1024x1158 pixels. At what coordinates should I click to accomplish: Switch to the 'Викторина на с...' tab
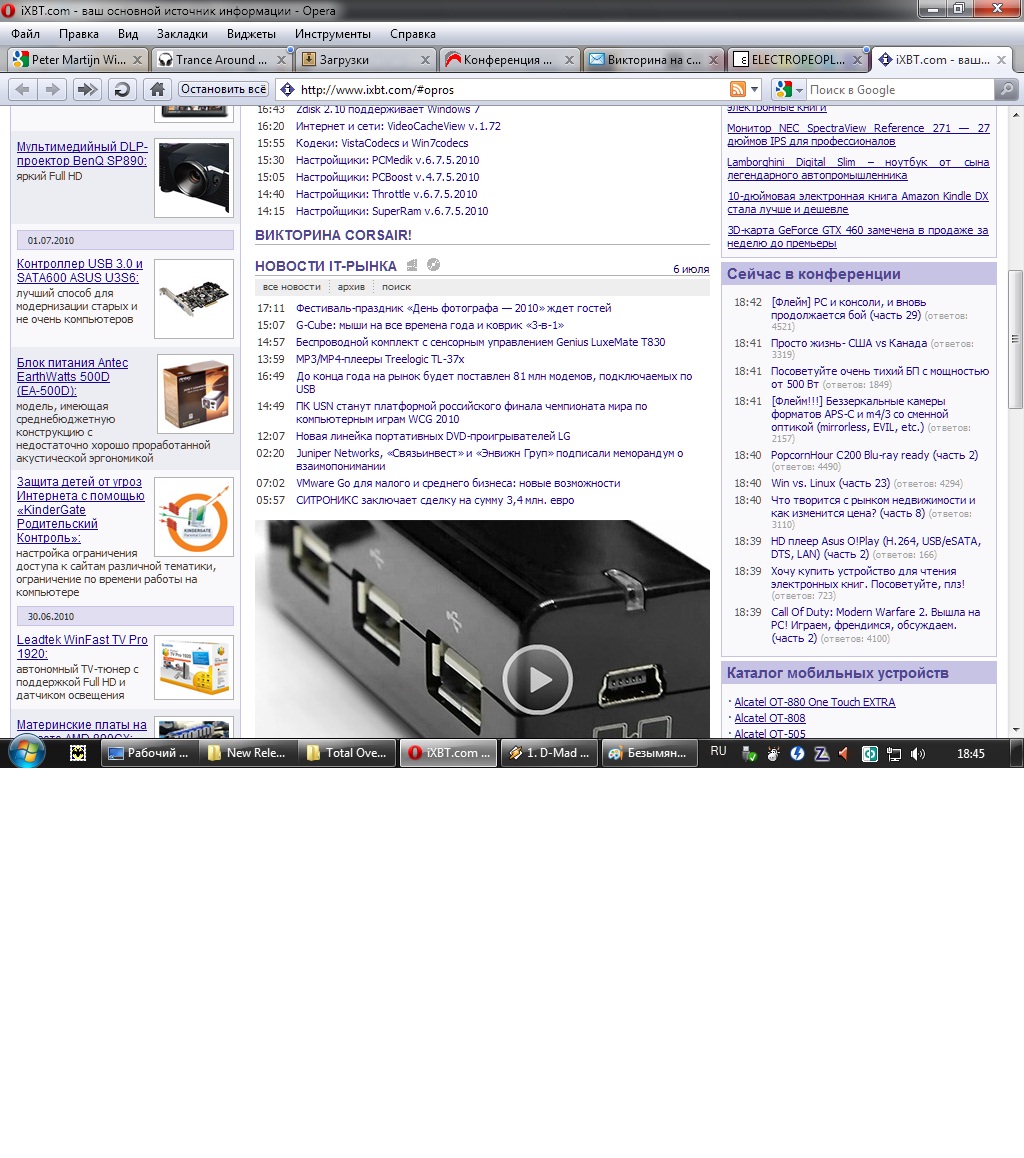653,60
